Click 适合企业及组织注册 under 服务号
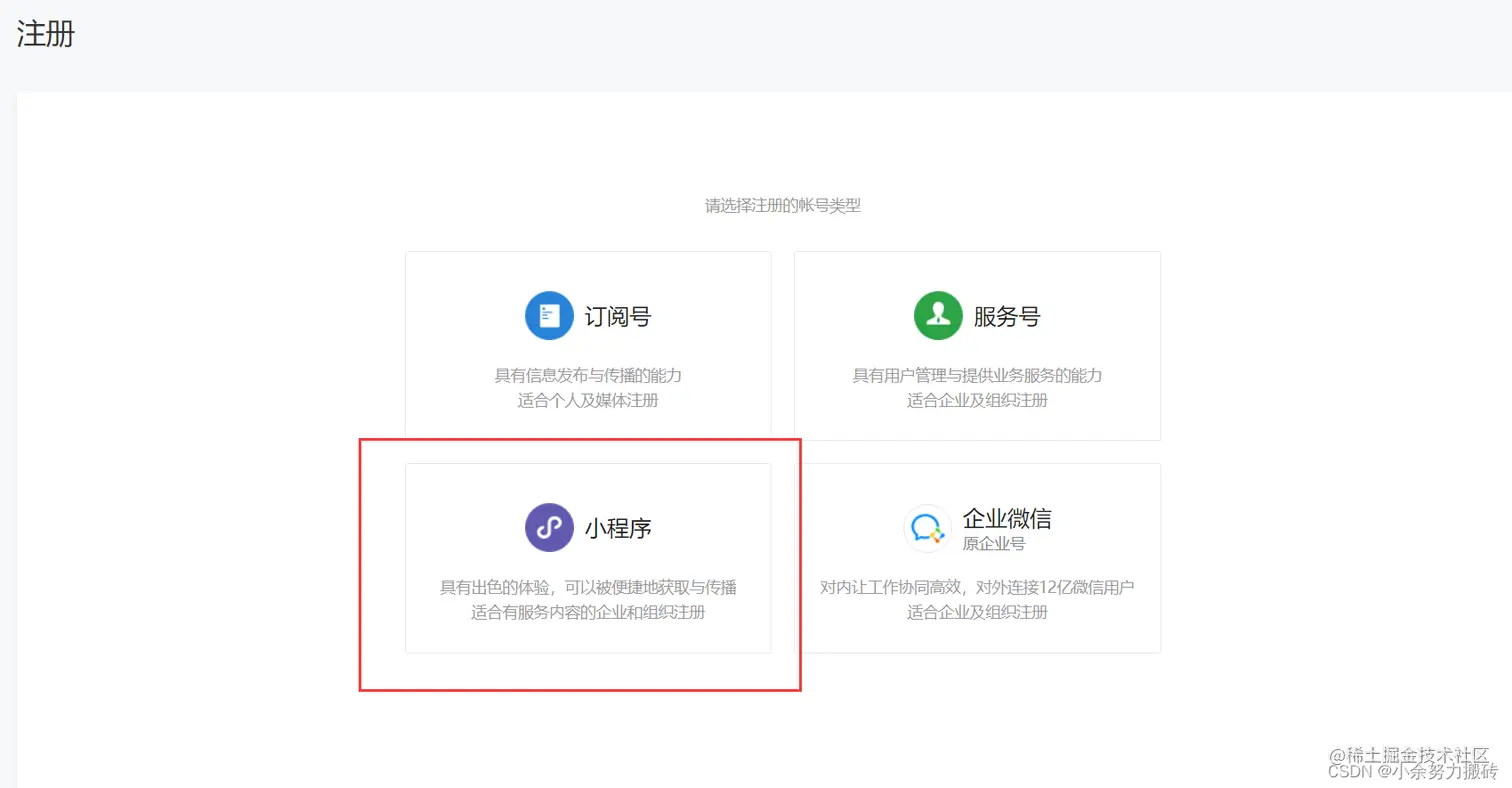The width and height of the screenshot is (1512, 788). tap(977, 400)
